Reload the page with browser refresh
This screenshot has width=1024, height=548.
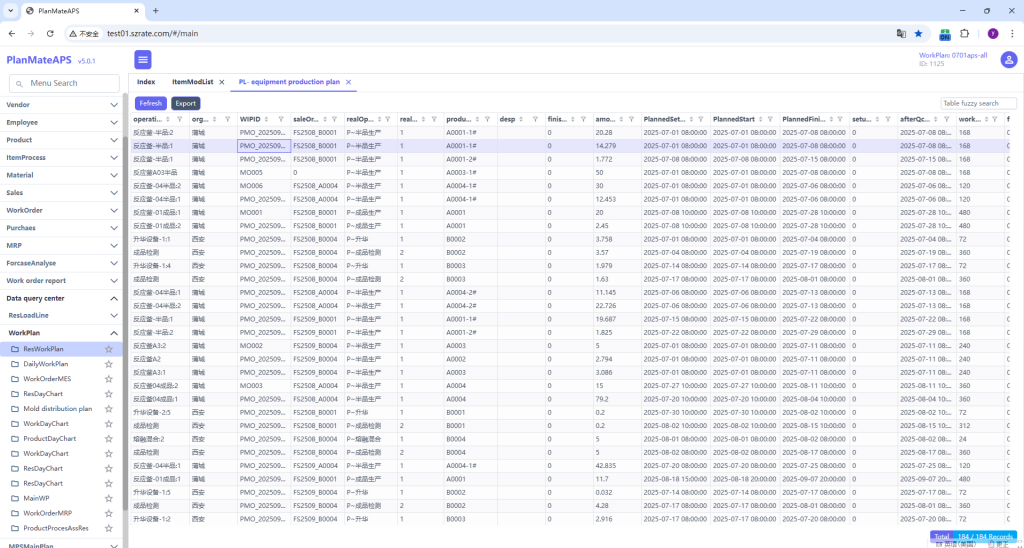(x=50, y=33)
